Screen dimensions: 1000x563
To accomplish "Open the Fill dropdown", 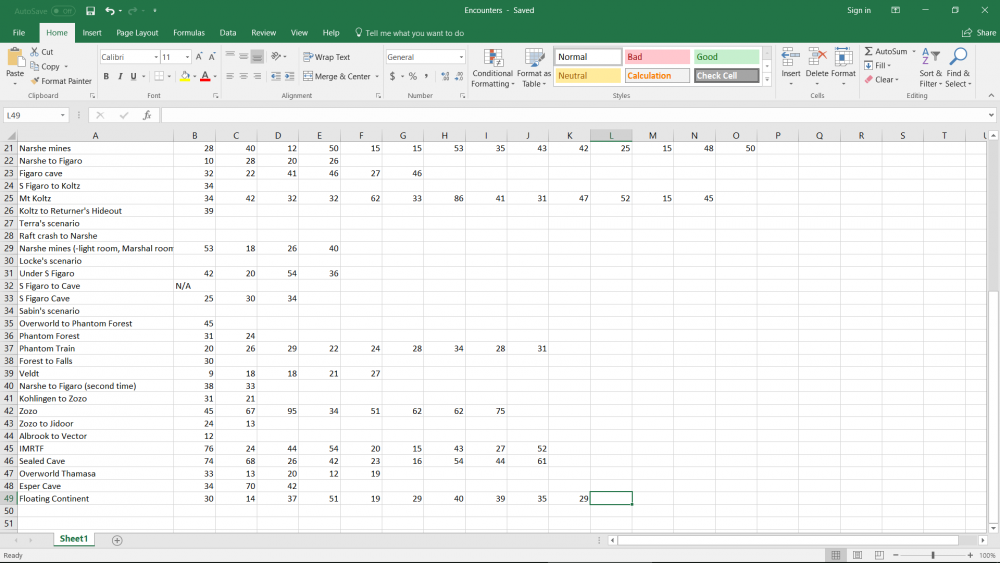I will pyautogui.click(x=878, y=65).
